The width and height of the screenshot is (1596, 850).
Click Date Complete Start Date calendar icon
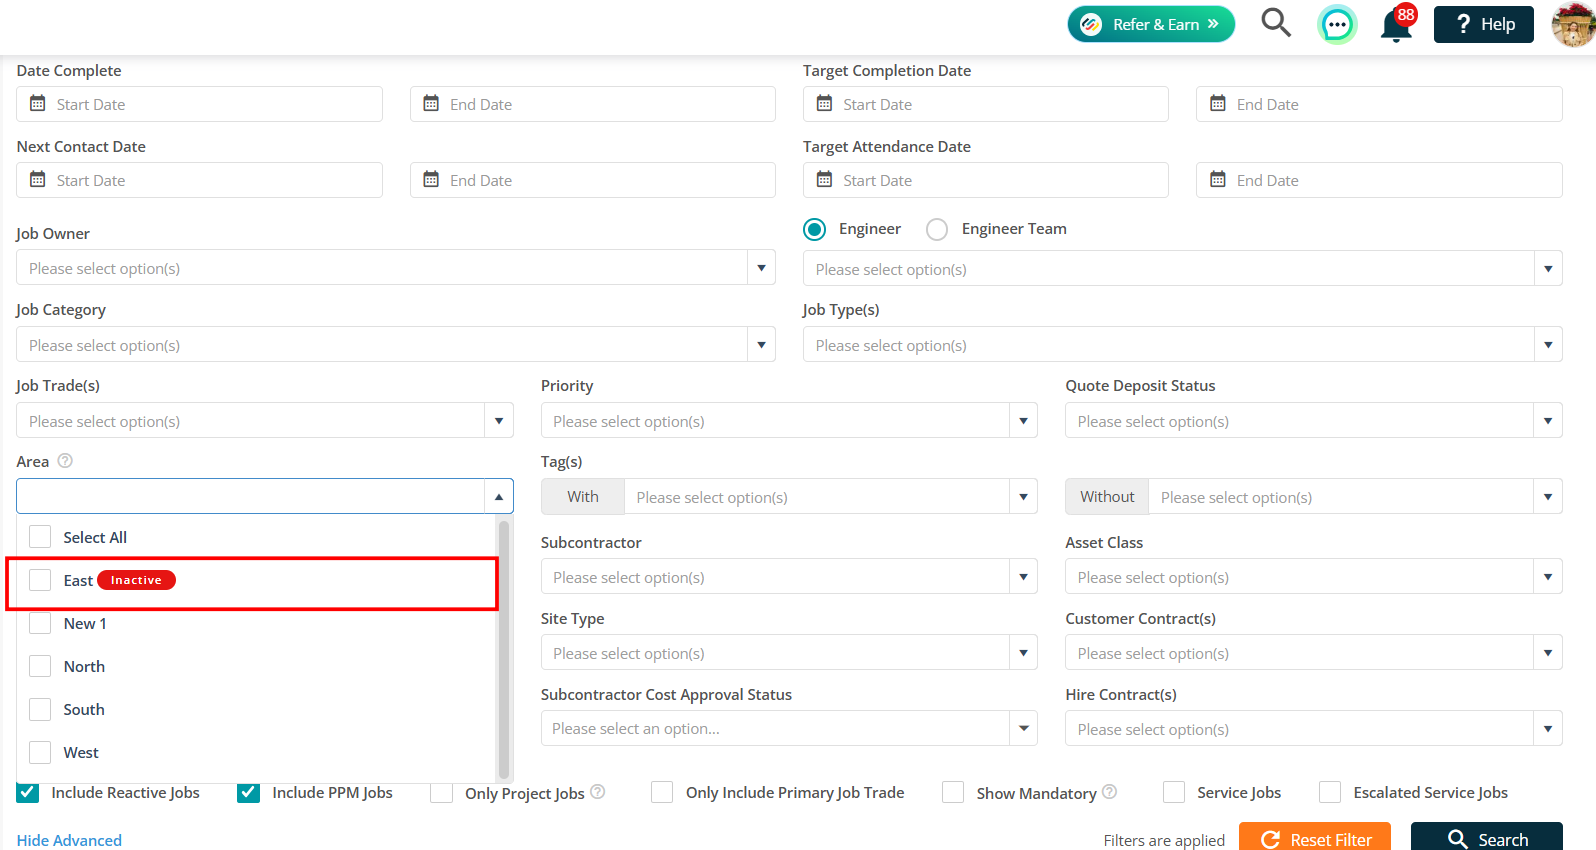pos(38,104)
